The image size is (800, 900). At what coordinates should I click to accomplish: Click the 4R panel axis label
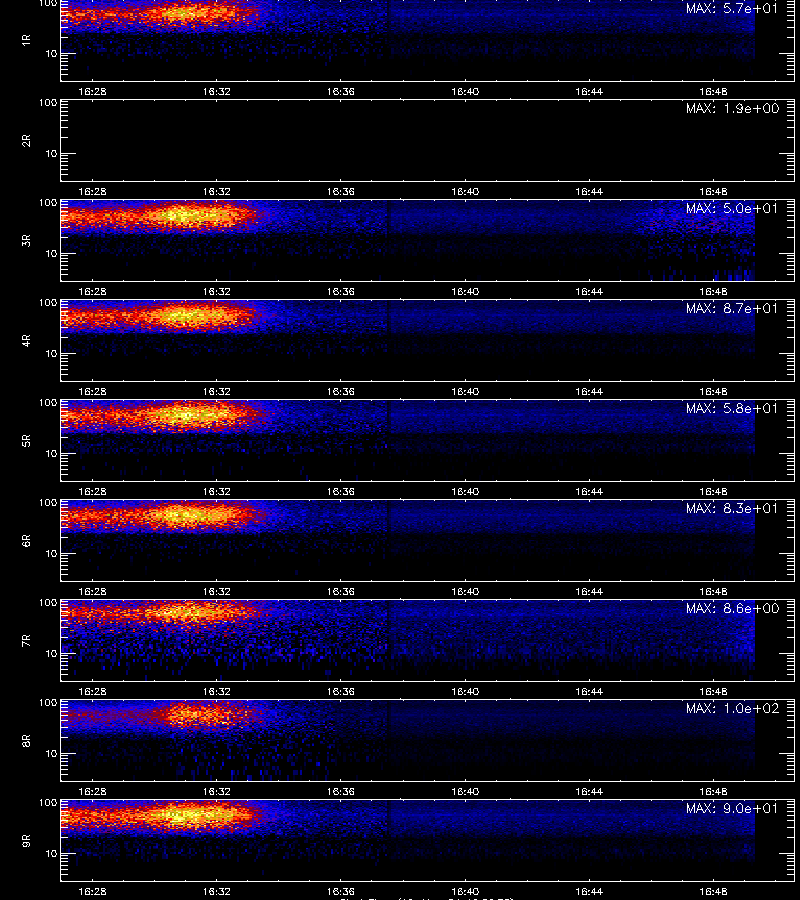pos(26,340)
